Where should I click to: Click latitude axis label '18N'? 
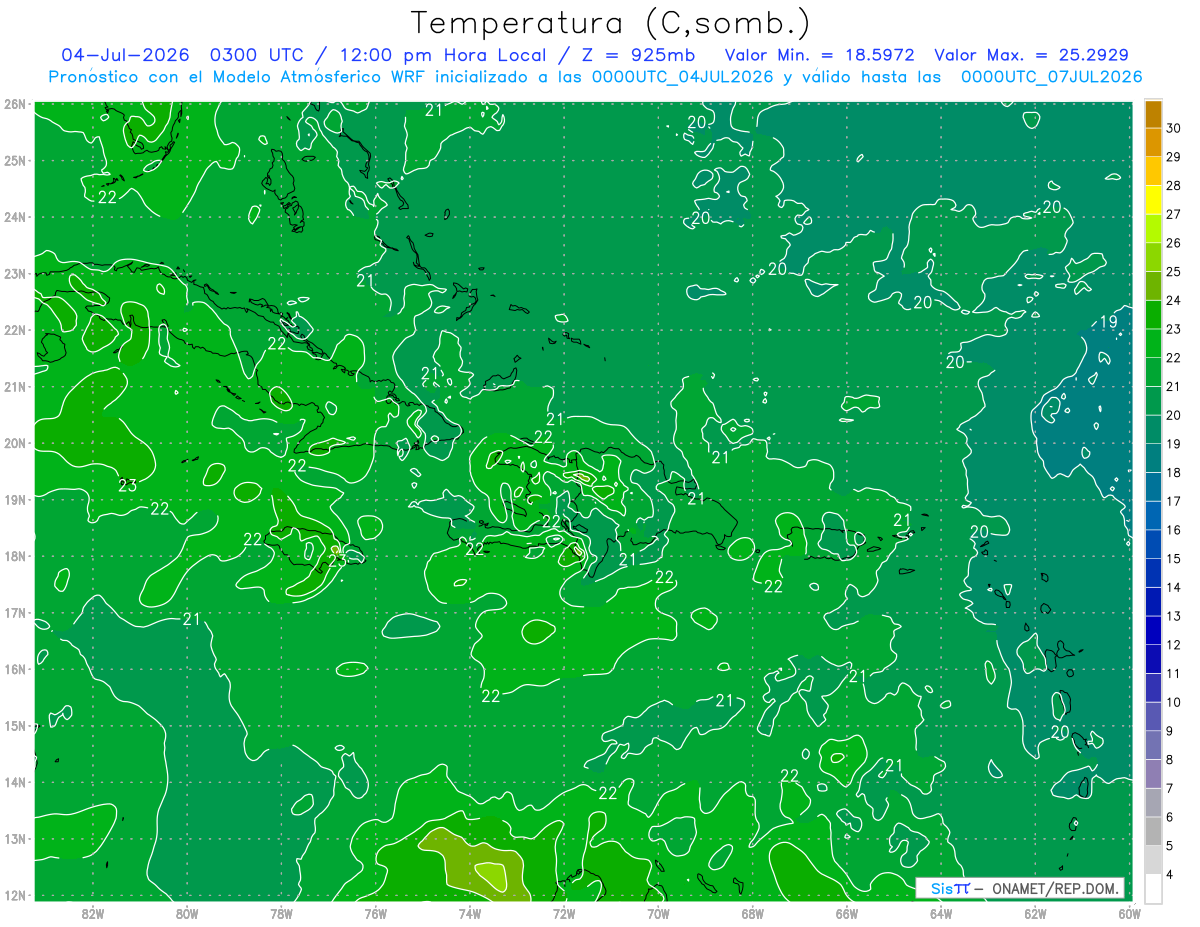click(x=15, y=556)
